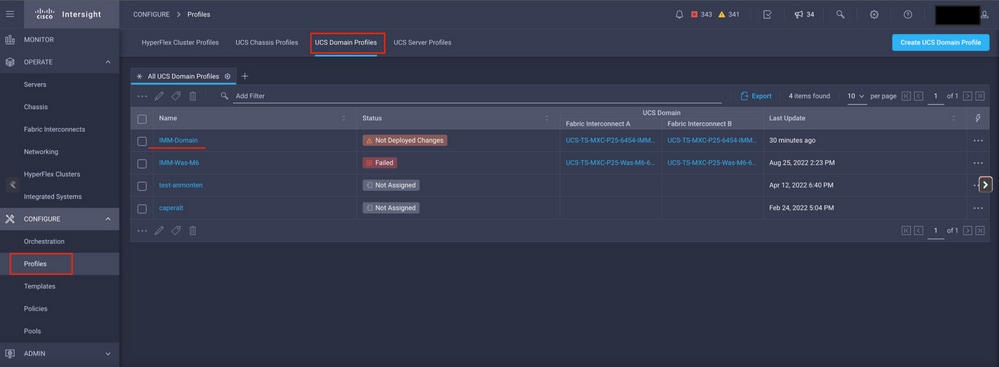The height and width of the screenshot is (367, 999).
Task: Click the bottom edit pencil icon
Action: tap(159, 230)
